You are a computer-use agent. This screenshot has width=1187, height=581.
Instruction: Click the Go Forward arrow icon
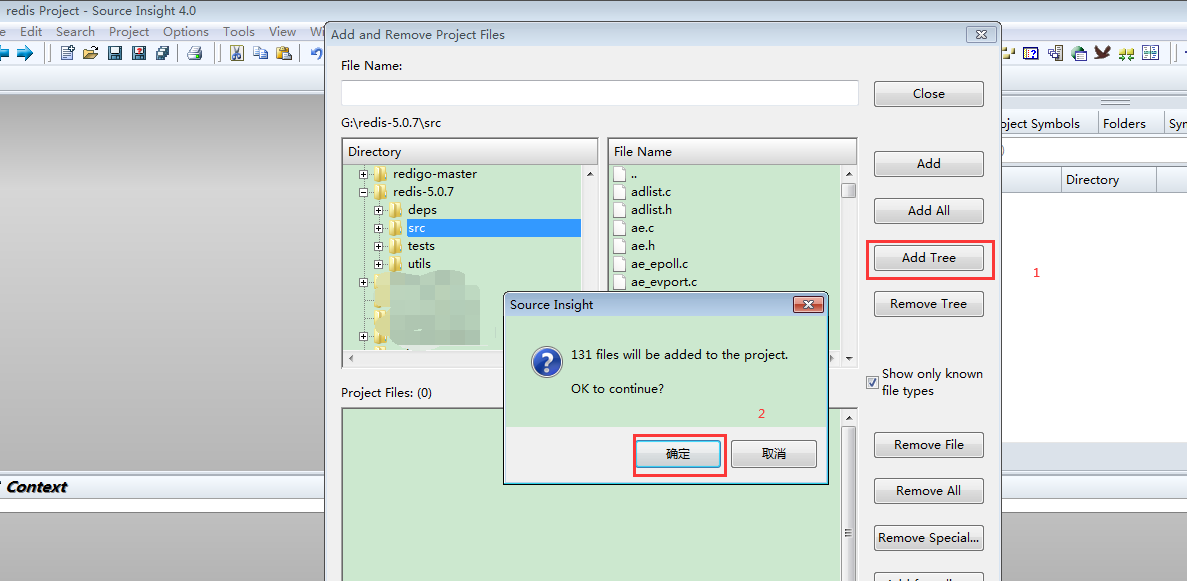(x=25, y=53)
